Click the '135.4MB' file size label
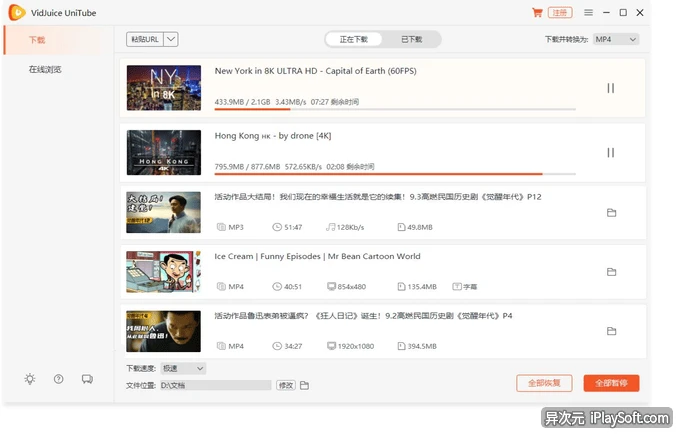 click(x=422, y=287)
